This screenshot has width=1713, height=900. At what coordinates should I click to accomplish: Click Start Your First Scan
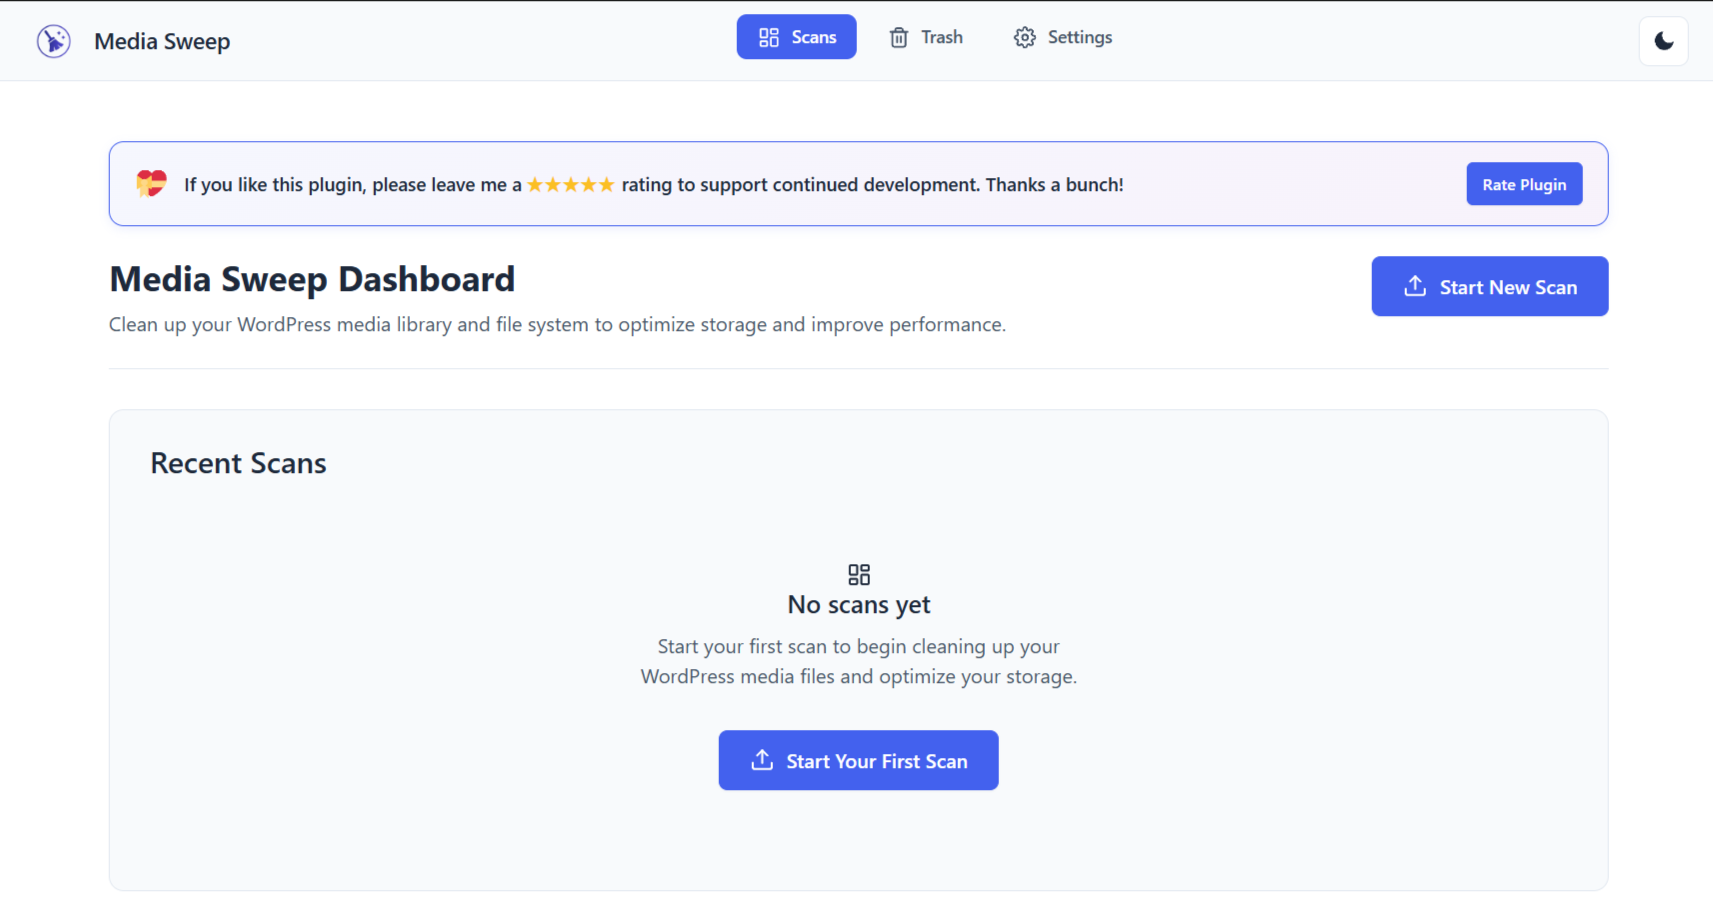[858, 760]
